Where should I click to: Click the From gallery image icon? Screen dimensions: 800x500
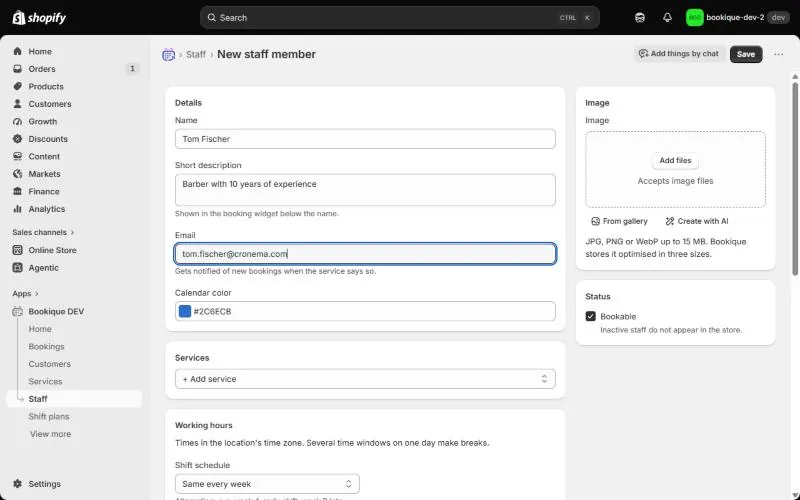(595, 221)
